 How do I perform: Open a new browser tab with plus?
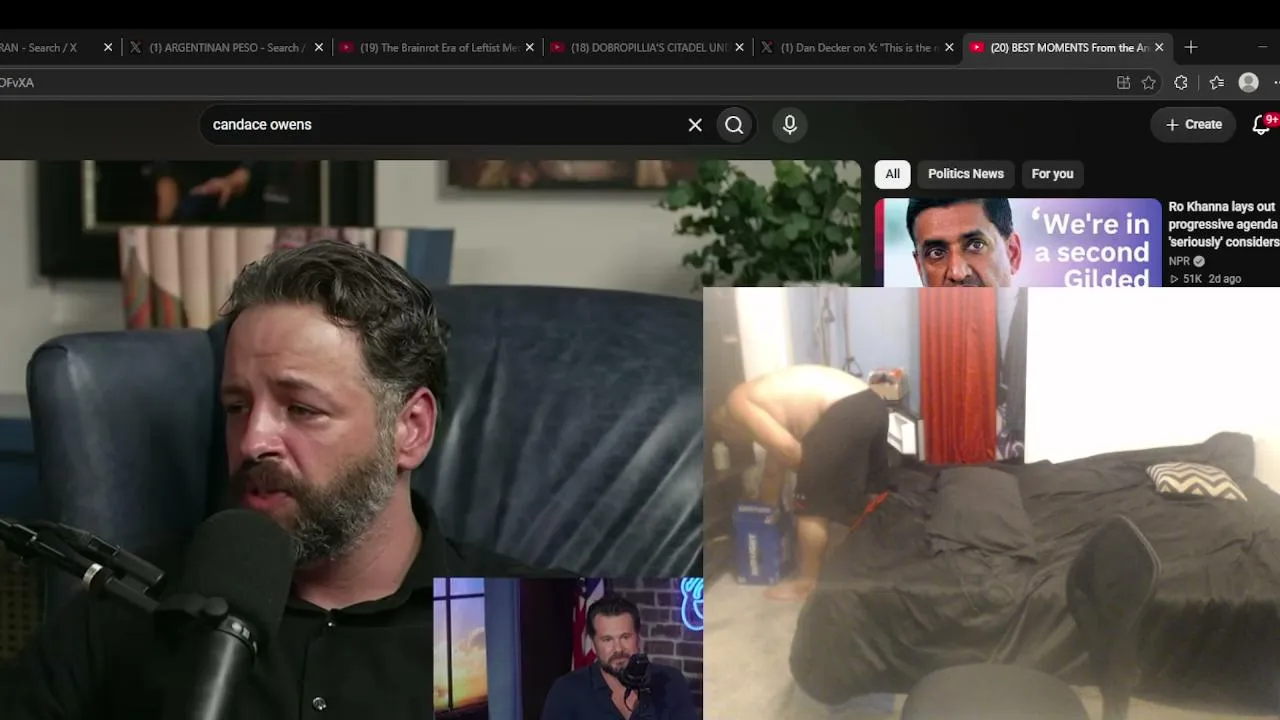1191,47
